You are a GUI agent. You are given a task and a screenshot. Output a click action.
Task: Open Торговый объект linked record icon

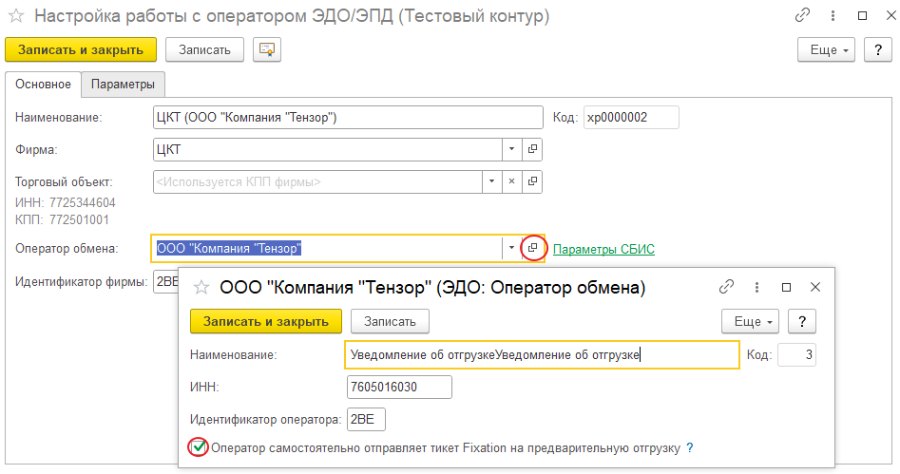point(533,181)
